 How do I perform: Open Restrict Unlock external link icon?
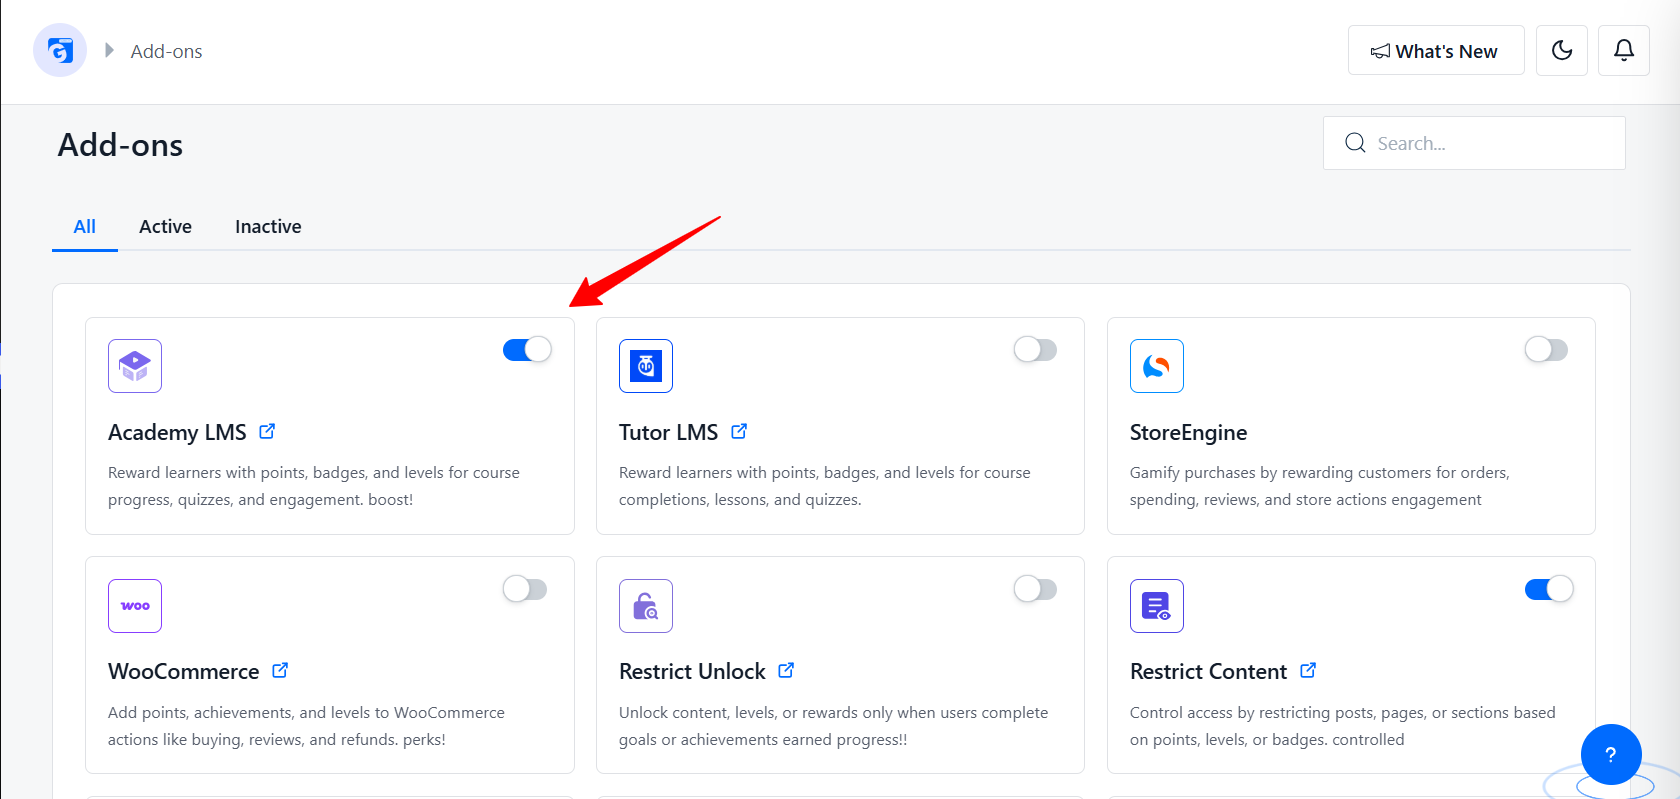pos(786,670)
